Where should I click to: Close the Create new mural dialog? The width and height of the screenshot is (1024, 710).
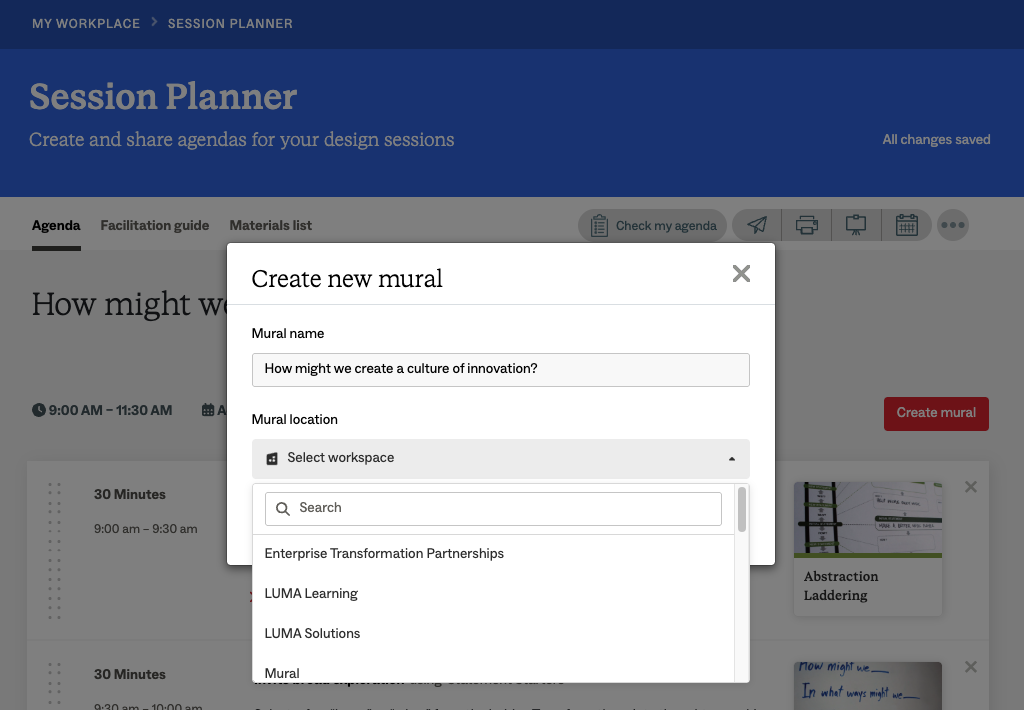point(741,274)
